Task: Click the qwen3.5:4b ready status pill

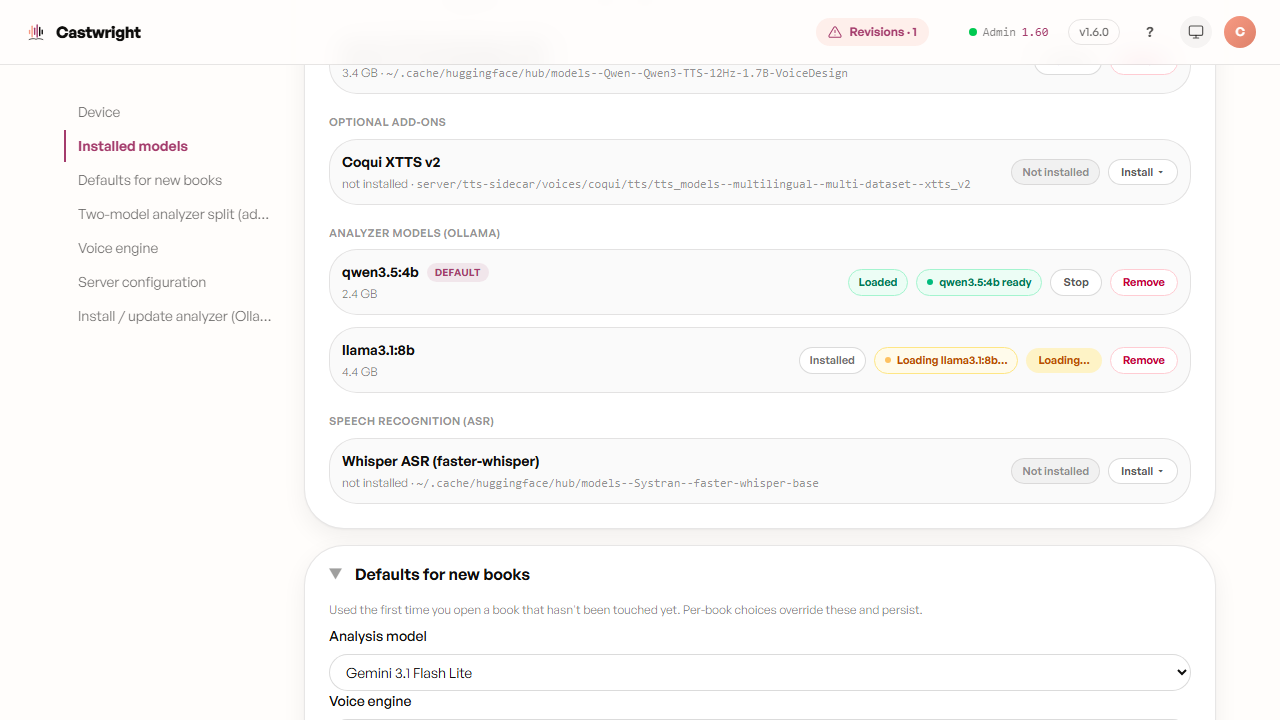Action: (979, 282)
